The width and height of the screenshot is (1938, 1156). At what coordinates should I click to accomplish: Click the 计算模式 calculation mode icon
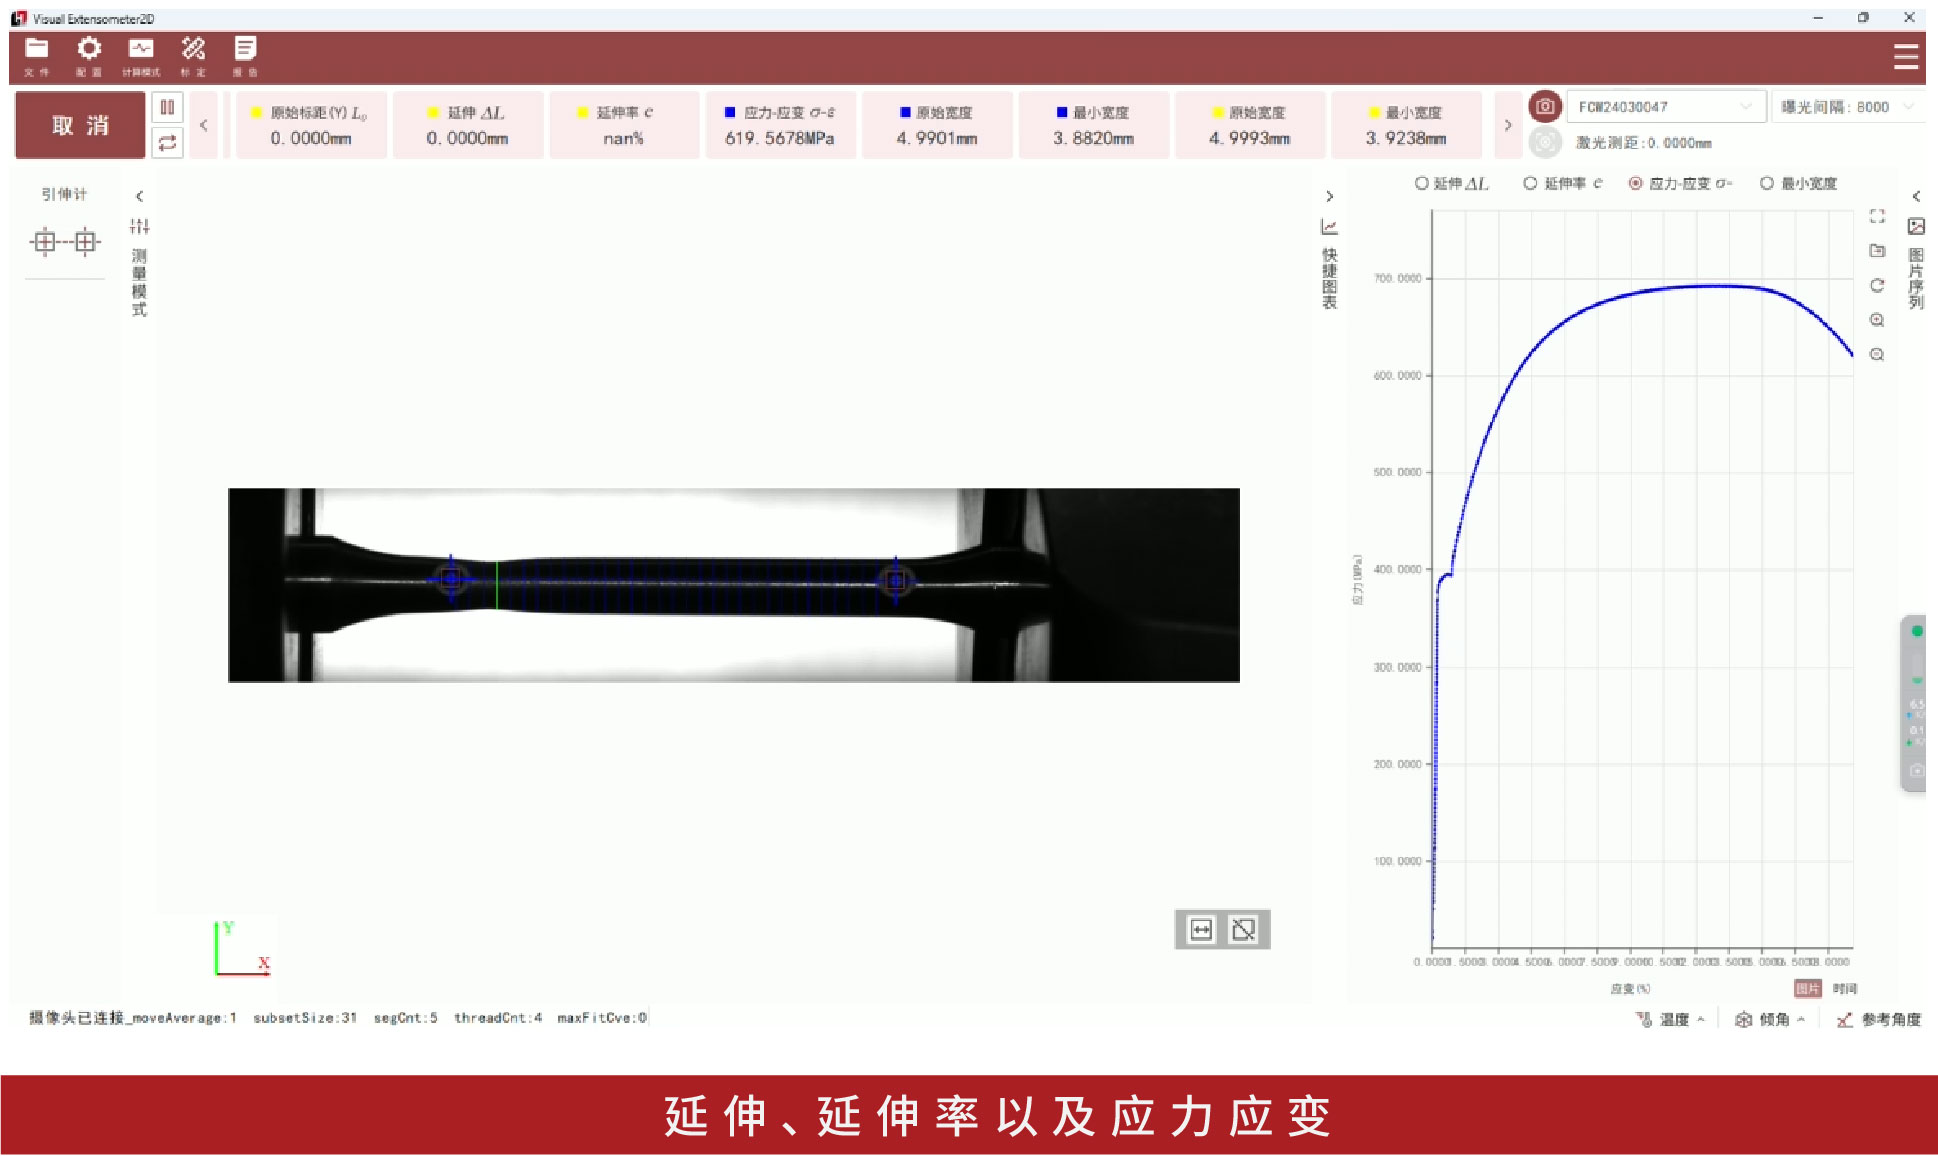(141, 54)
